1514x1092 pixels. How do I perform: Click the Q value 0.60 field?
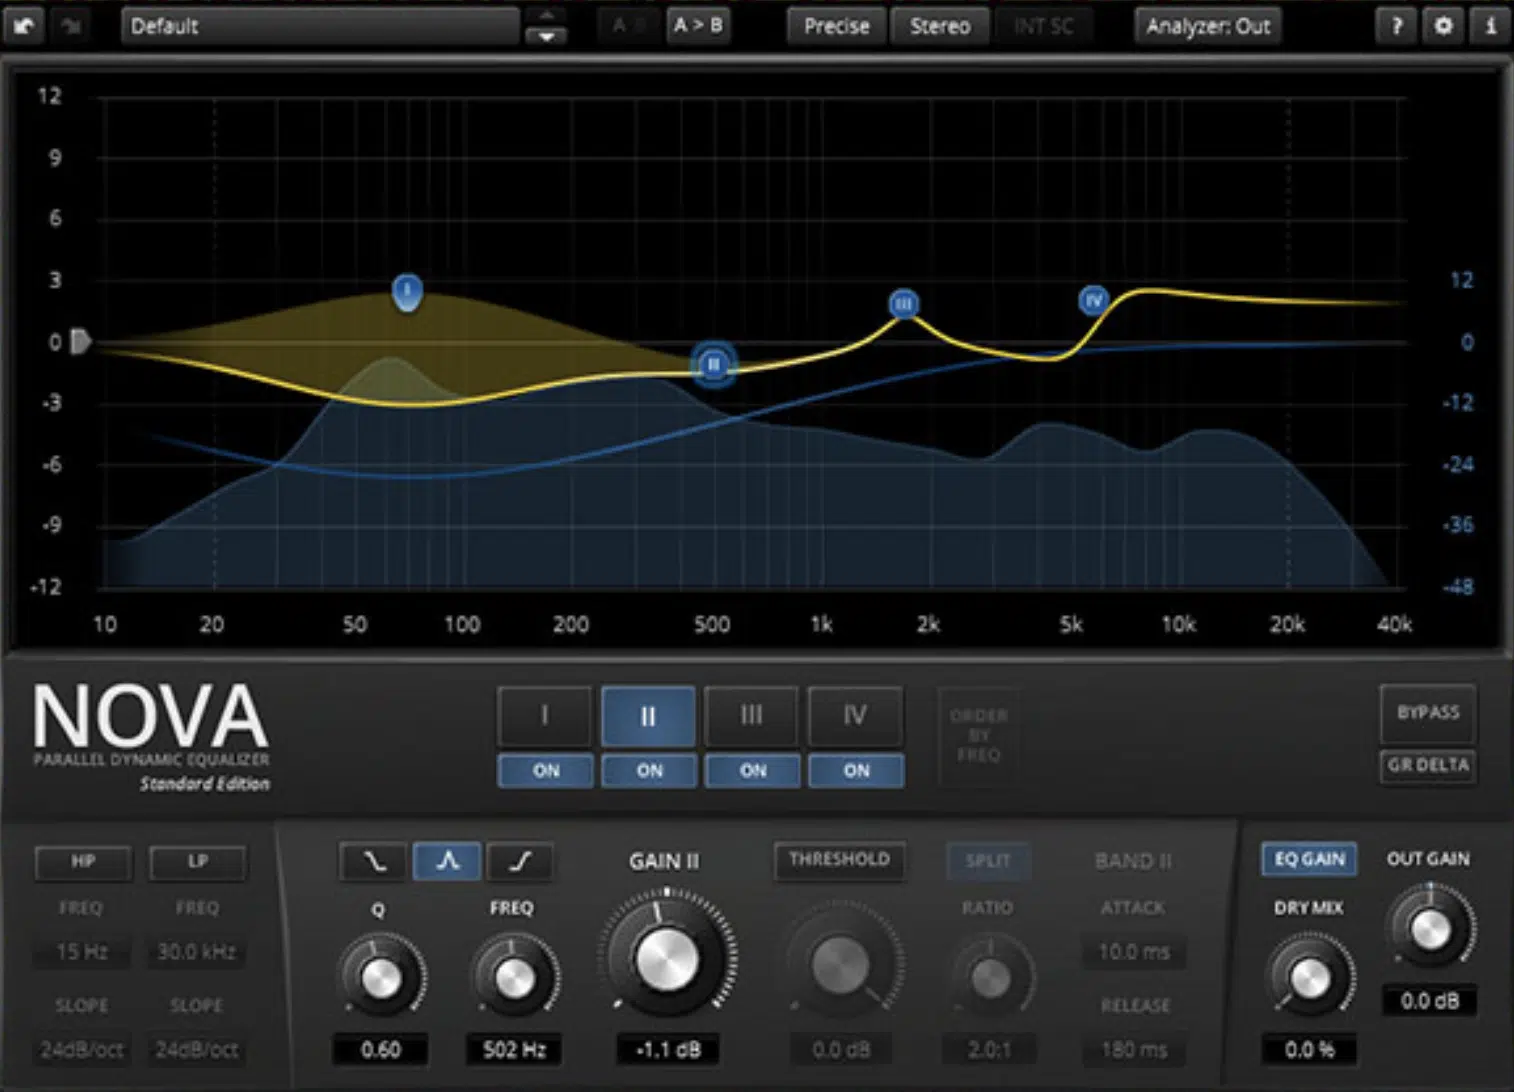click(380, 1050)
